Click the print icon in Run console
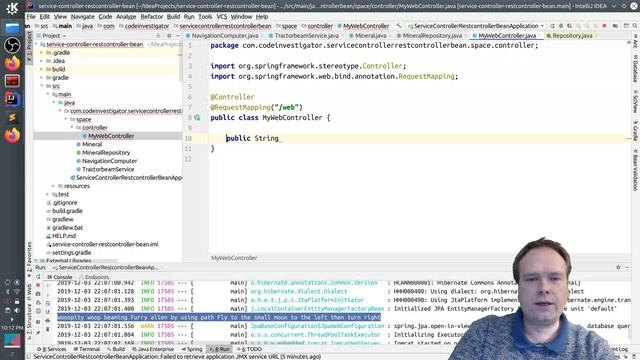 tap(48, 320)
